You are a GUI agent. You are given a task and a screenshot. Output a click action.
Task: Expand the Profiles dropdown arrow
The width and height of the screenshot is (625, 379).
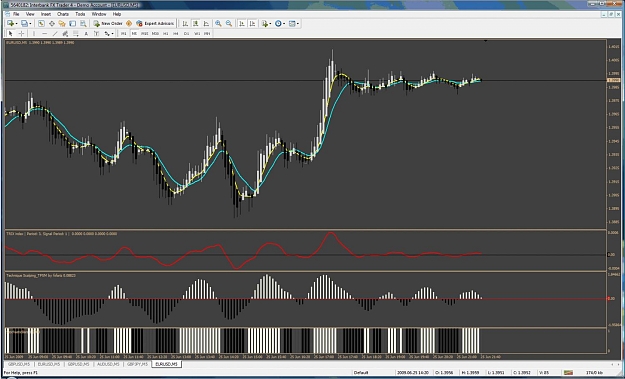point(30,24)
